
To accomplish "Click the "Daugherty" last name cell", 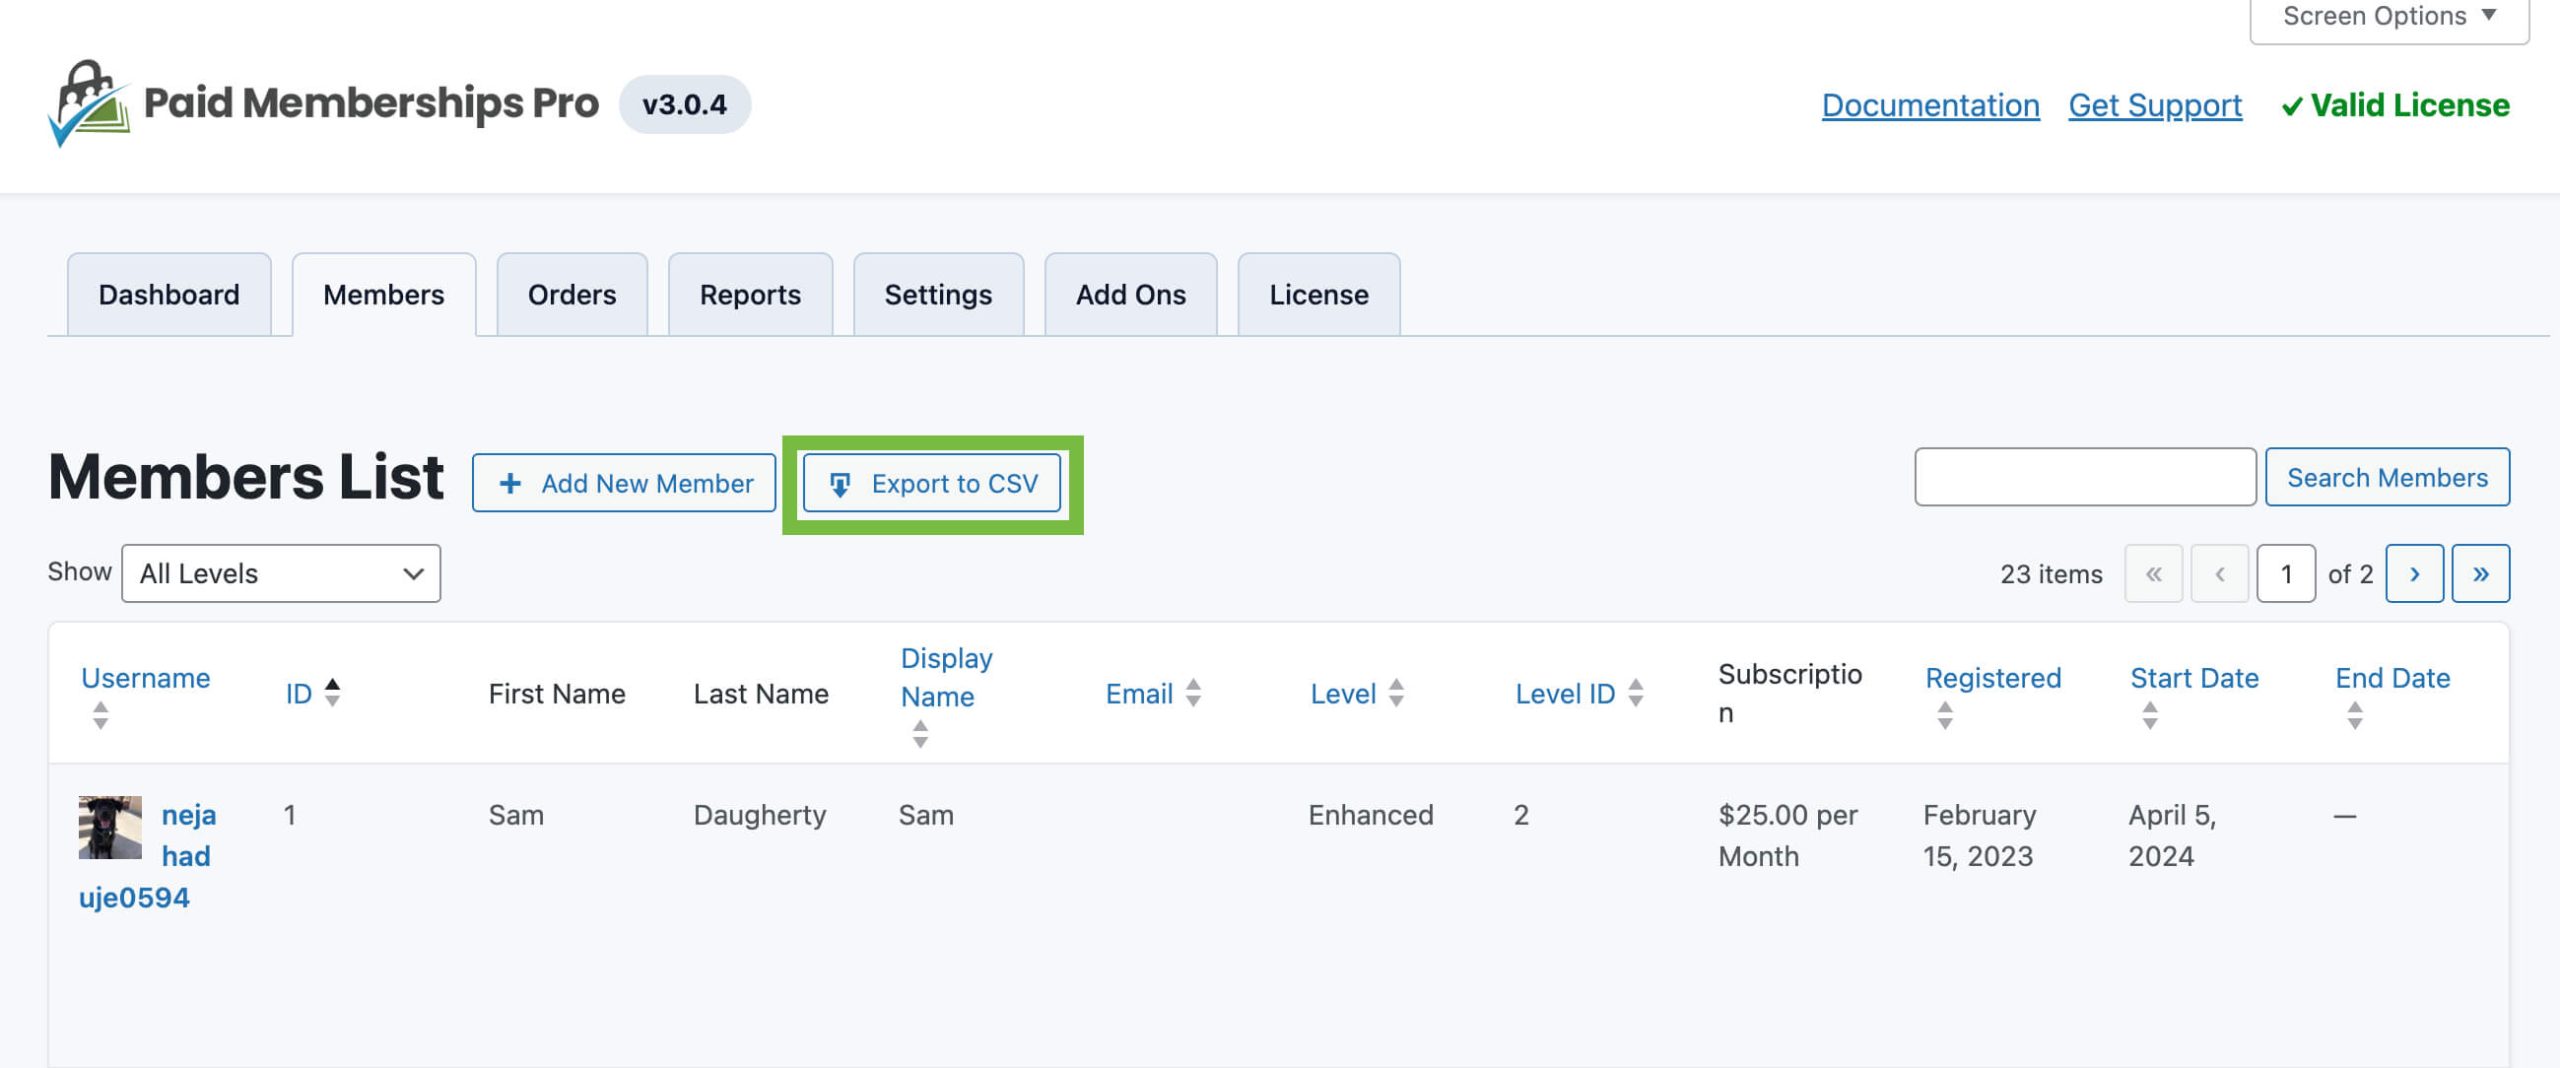I will click(x=760, y=816).
